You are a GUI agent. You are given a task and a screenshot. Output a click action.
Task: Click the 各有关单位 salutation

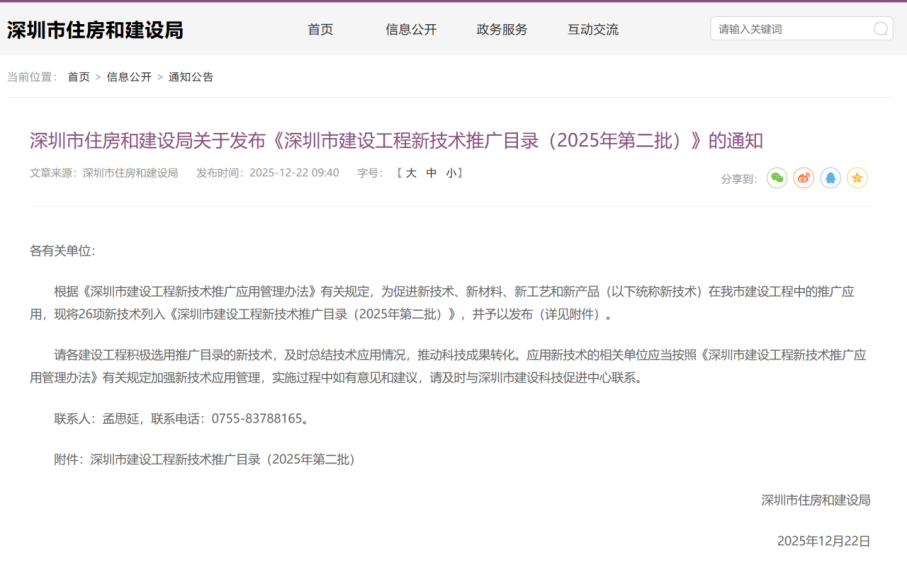[62, 251]
